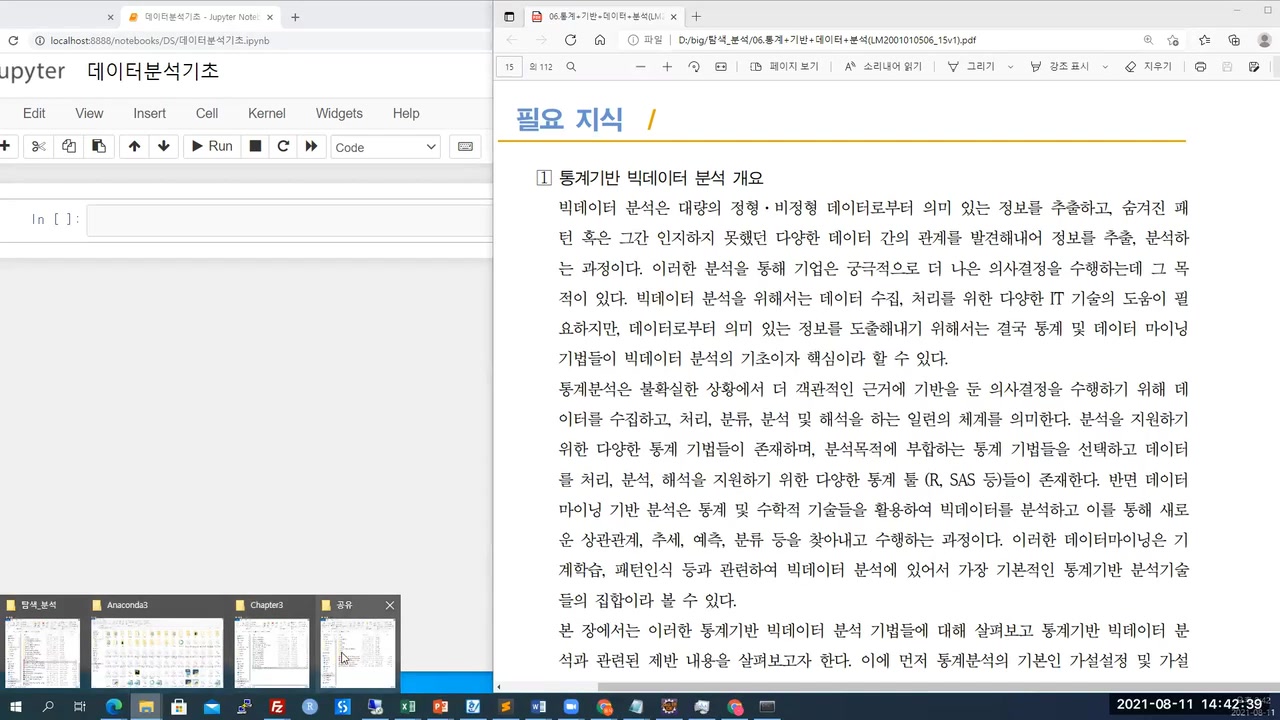Interrupt the kernel with the stop icon
Screen dimensions: 1280x720
pyautogui.click(x=254, y=146)
